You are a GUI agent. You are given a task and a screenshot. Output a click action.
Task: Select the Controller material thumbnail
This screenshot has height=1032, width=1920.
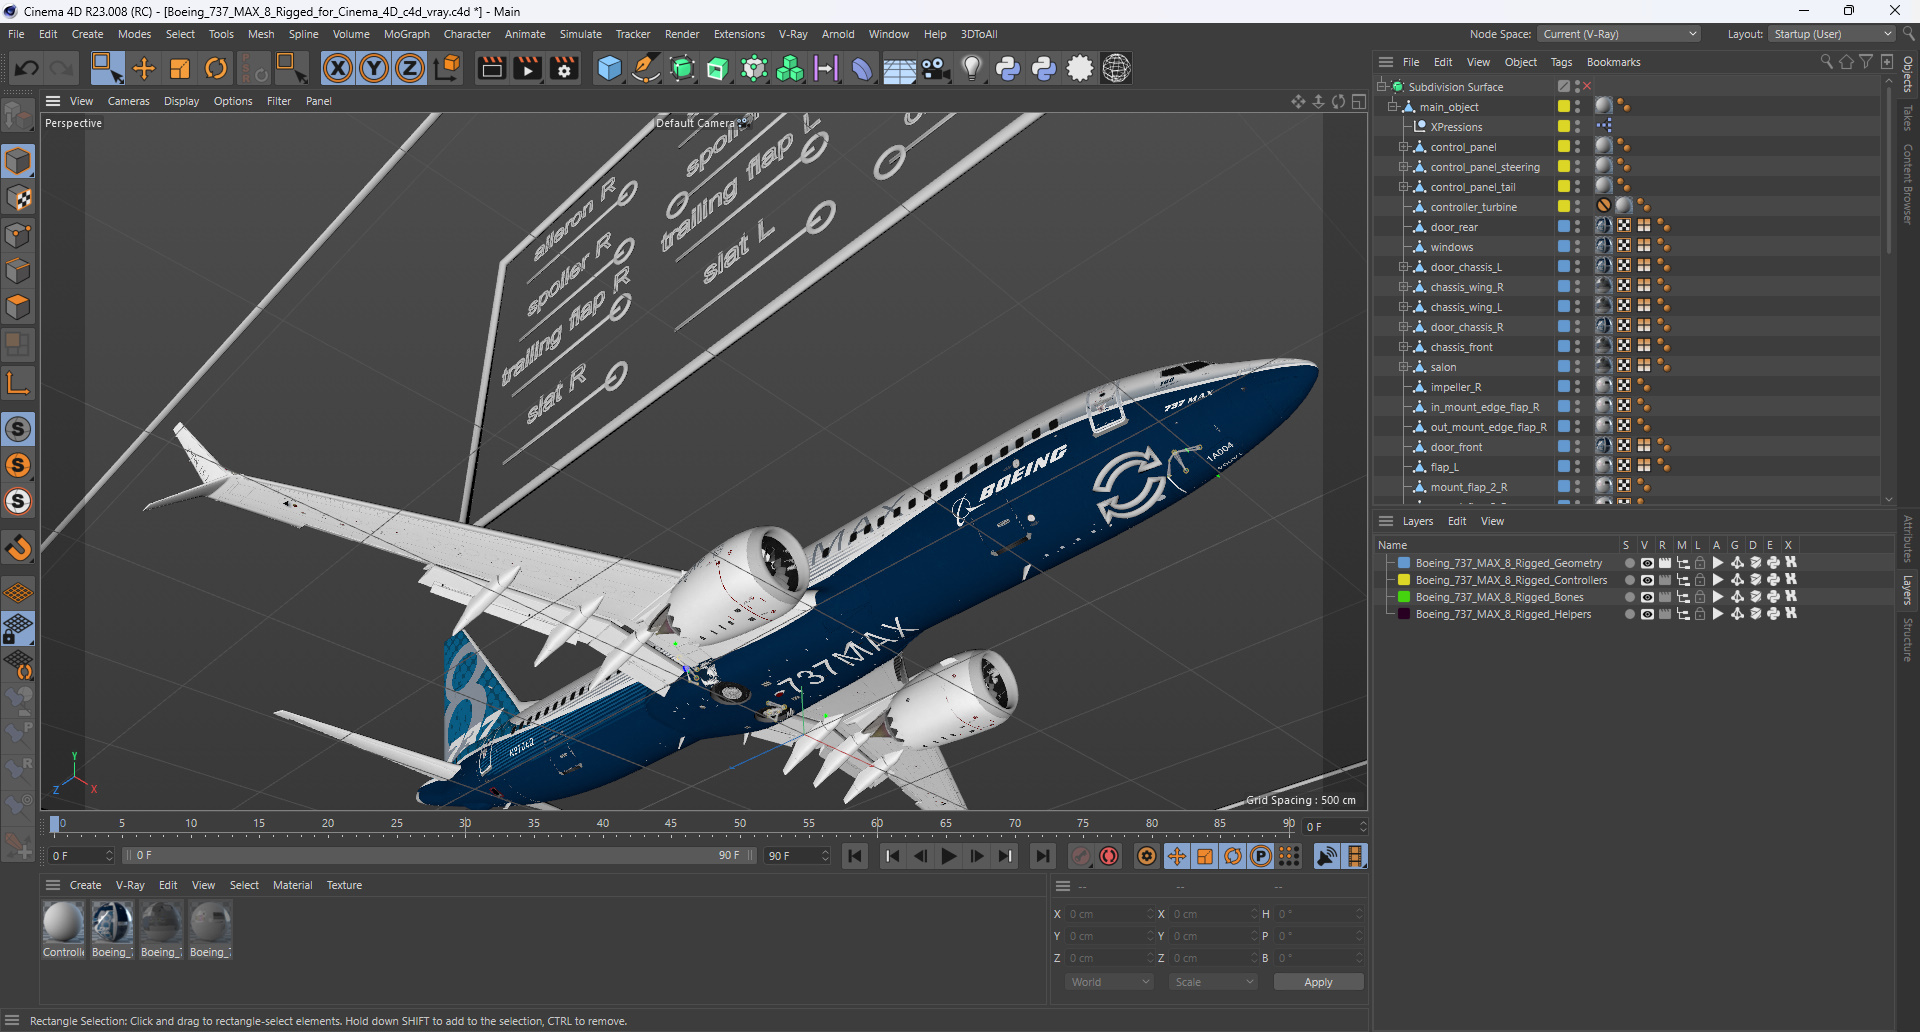click(63, 923)
